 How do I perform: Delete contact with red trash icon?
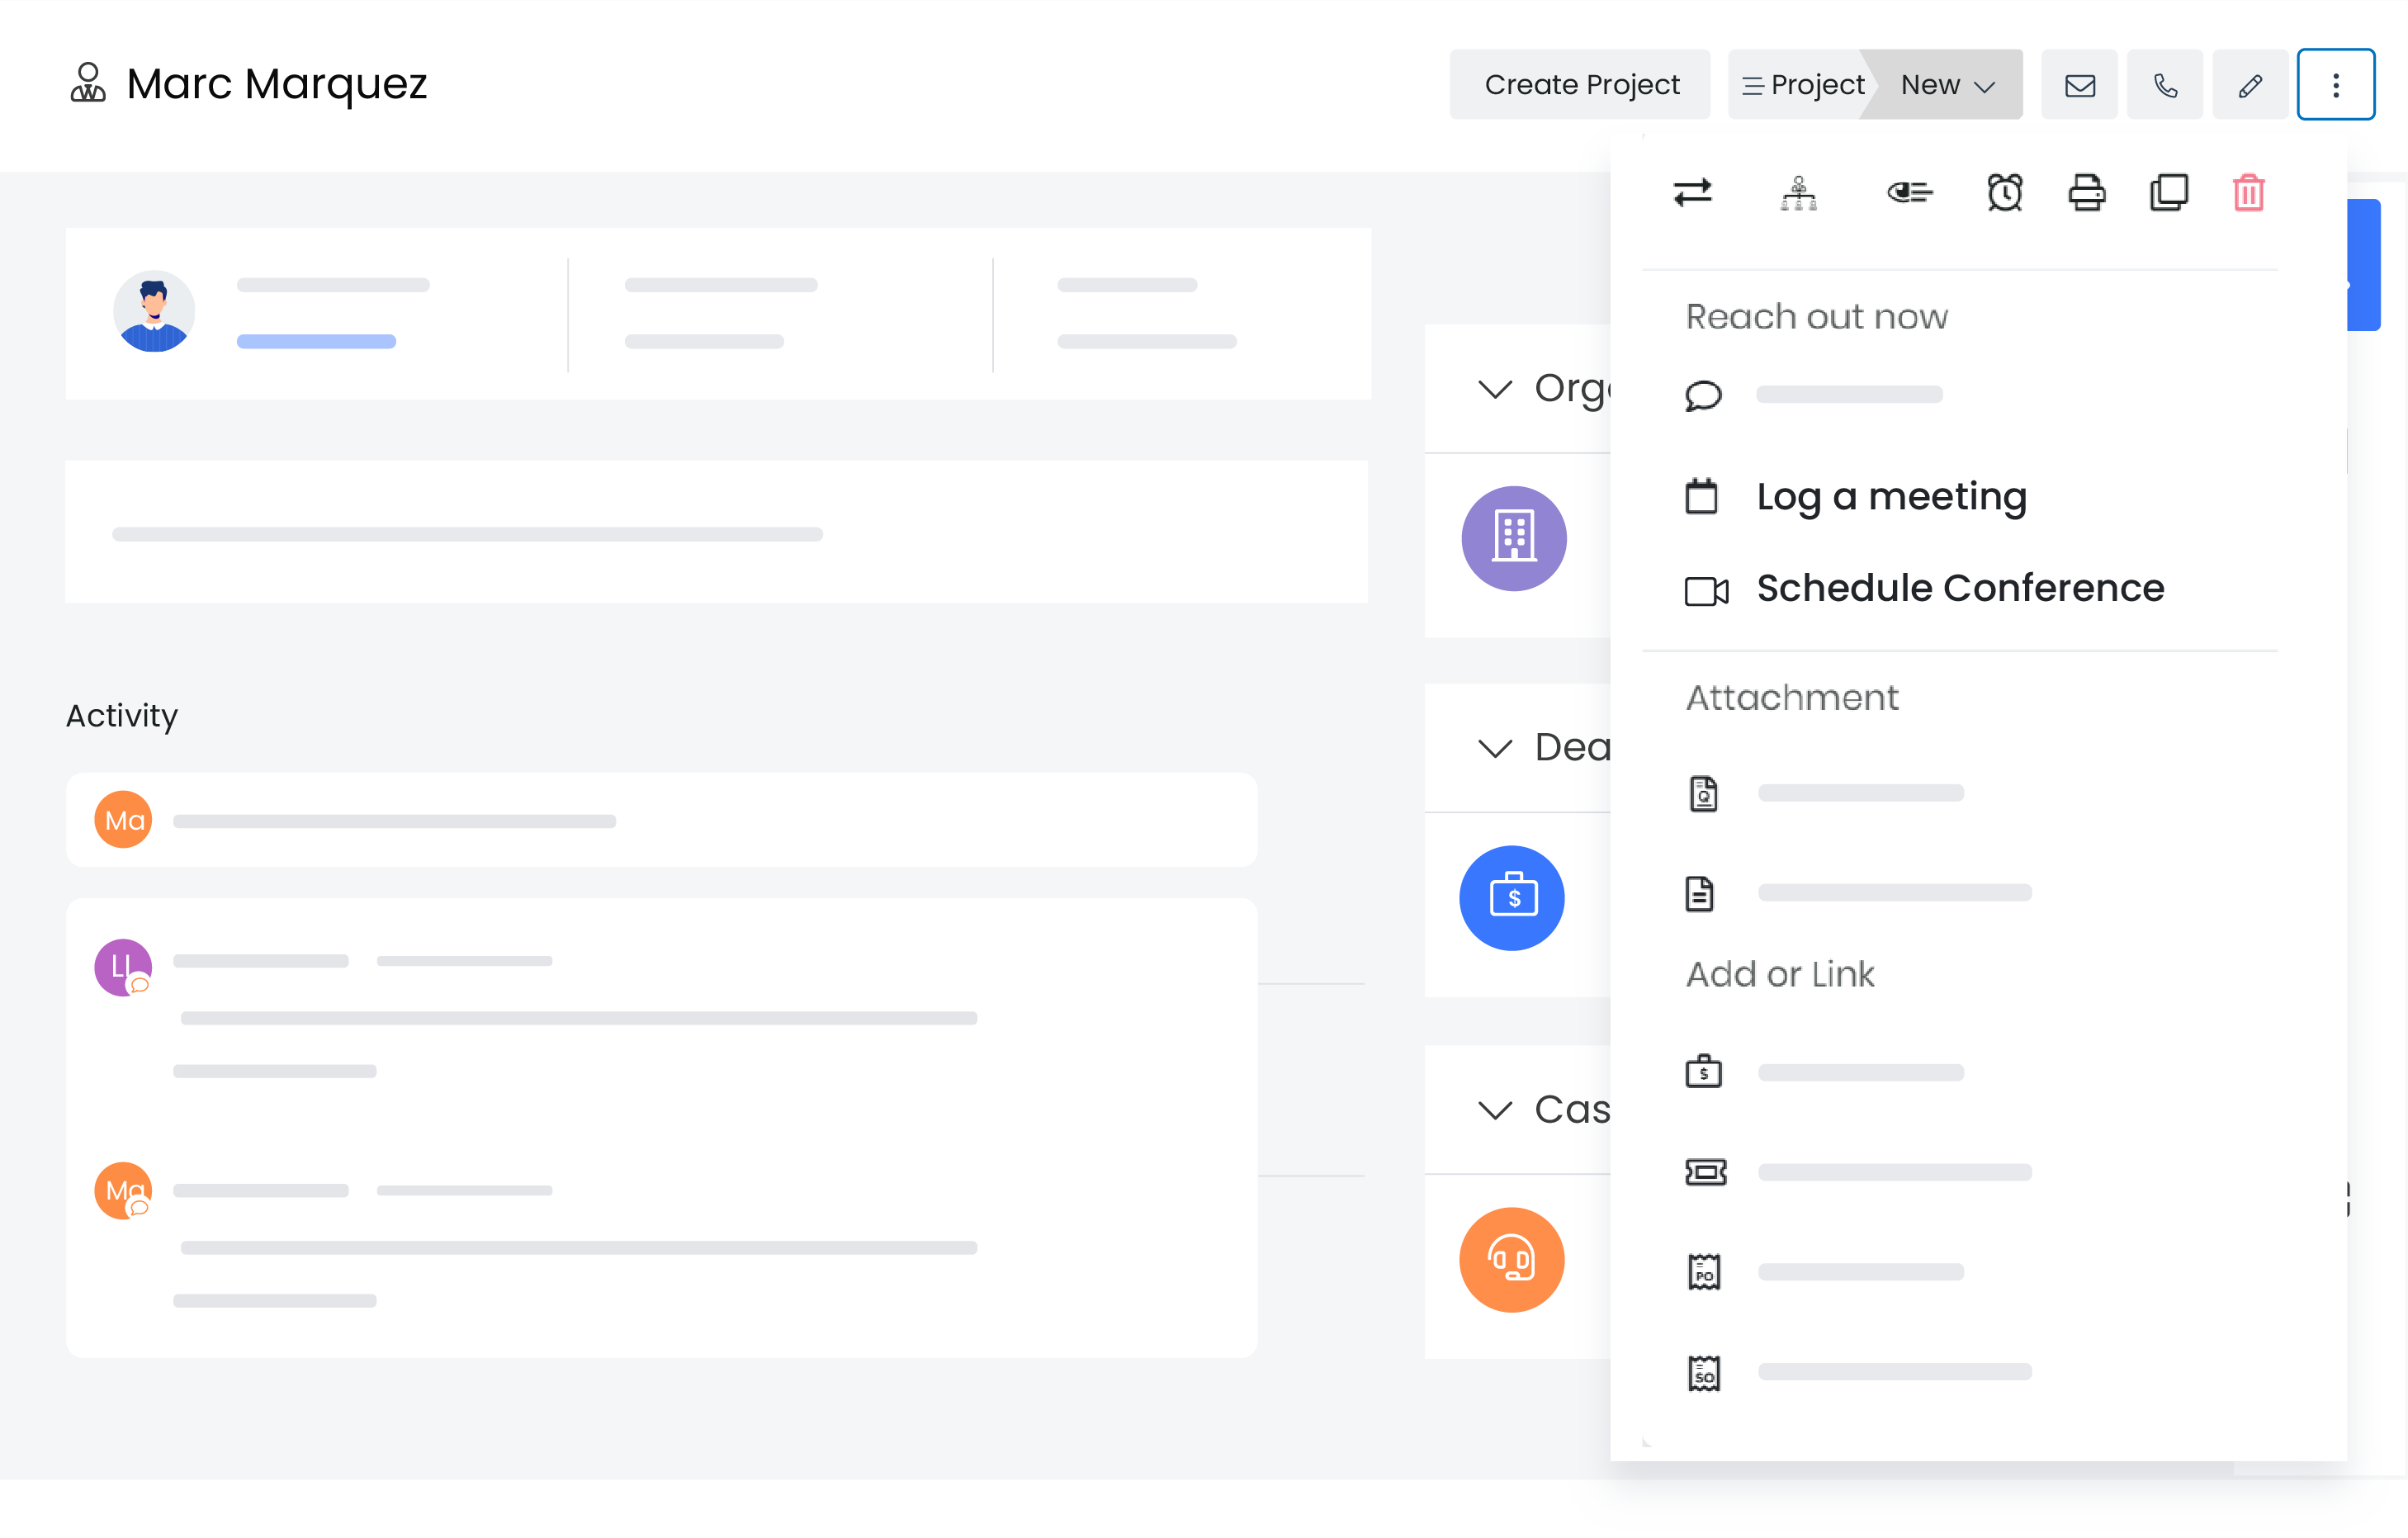pyautogui.click(x=2248, y=192)
